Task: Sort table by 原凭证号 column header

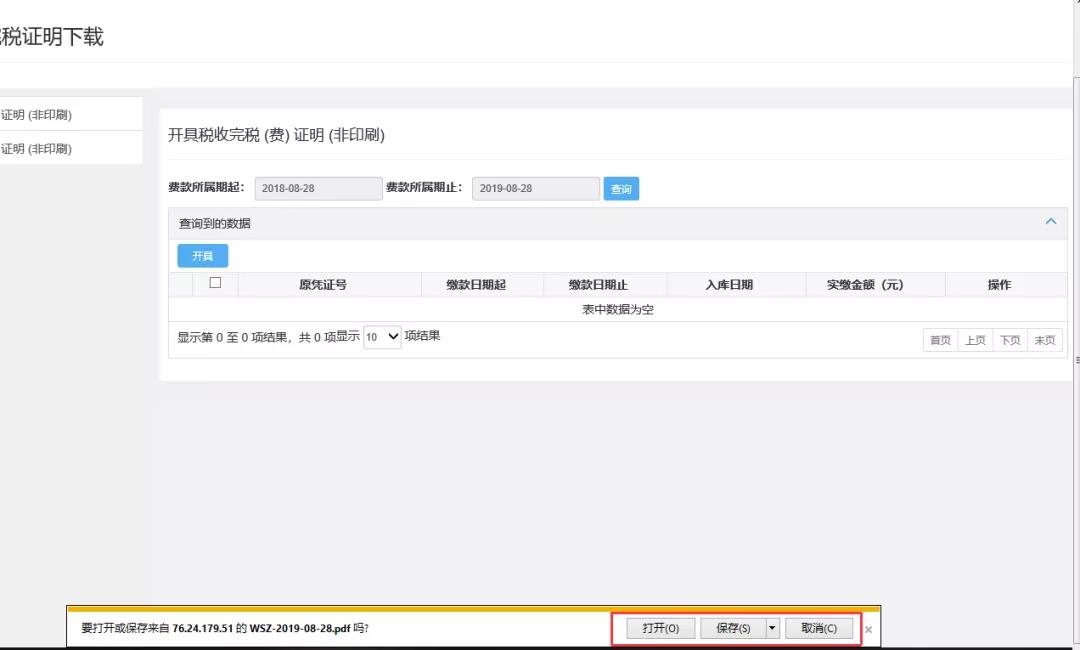Action: tap(323, 285)
